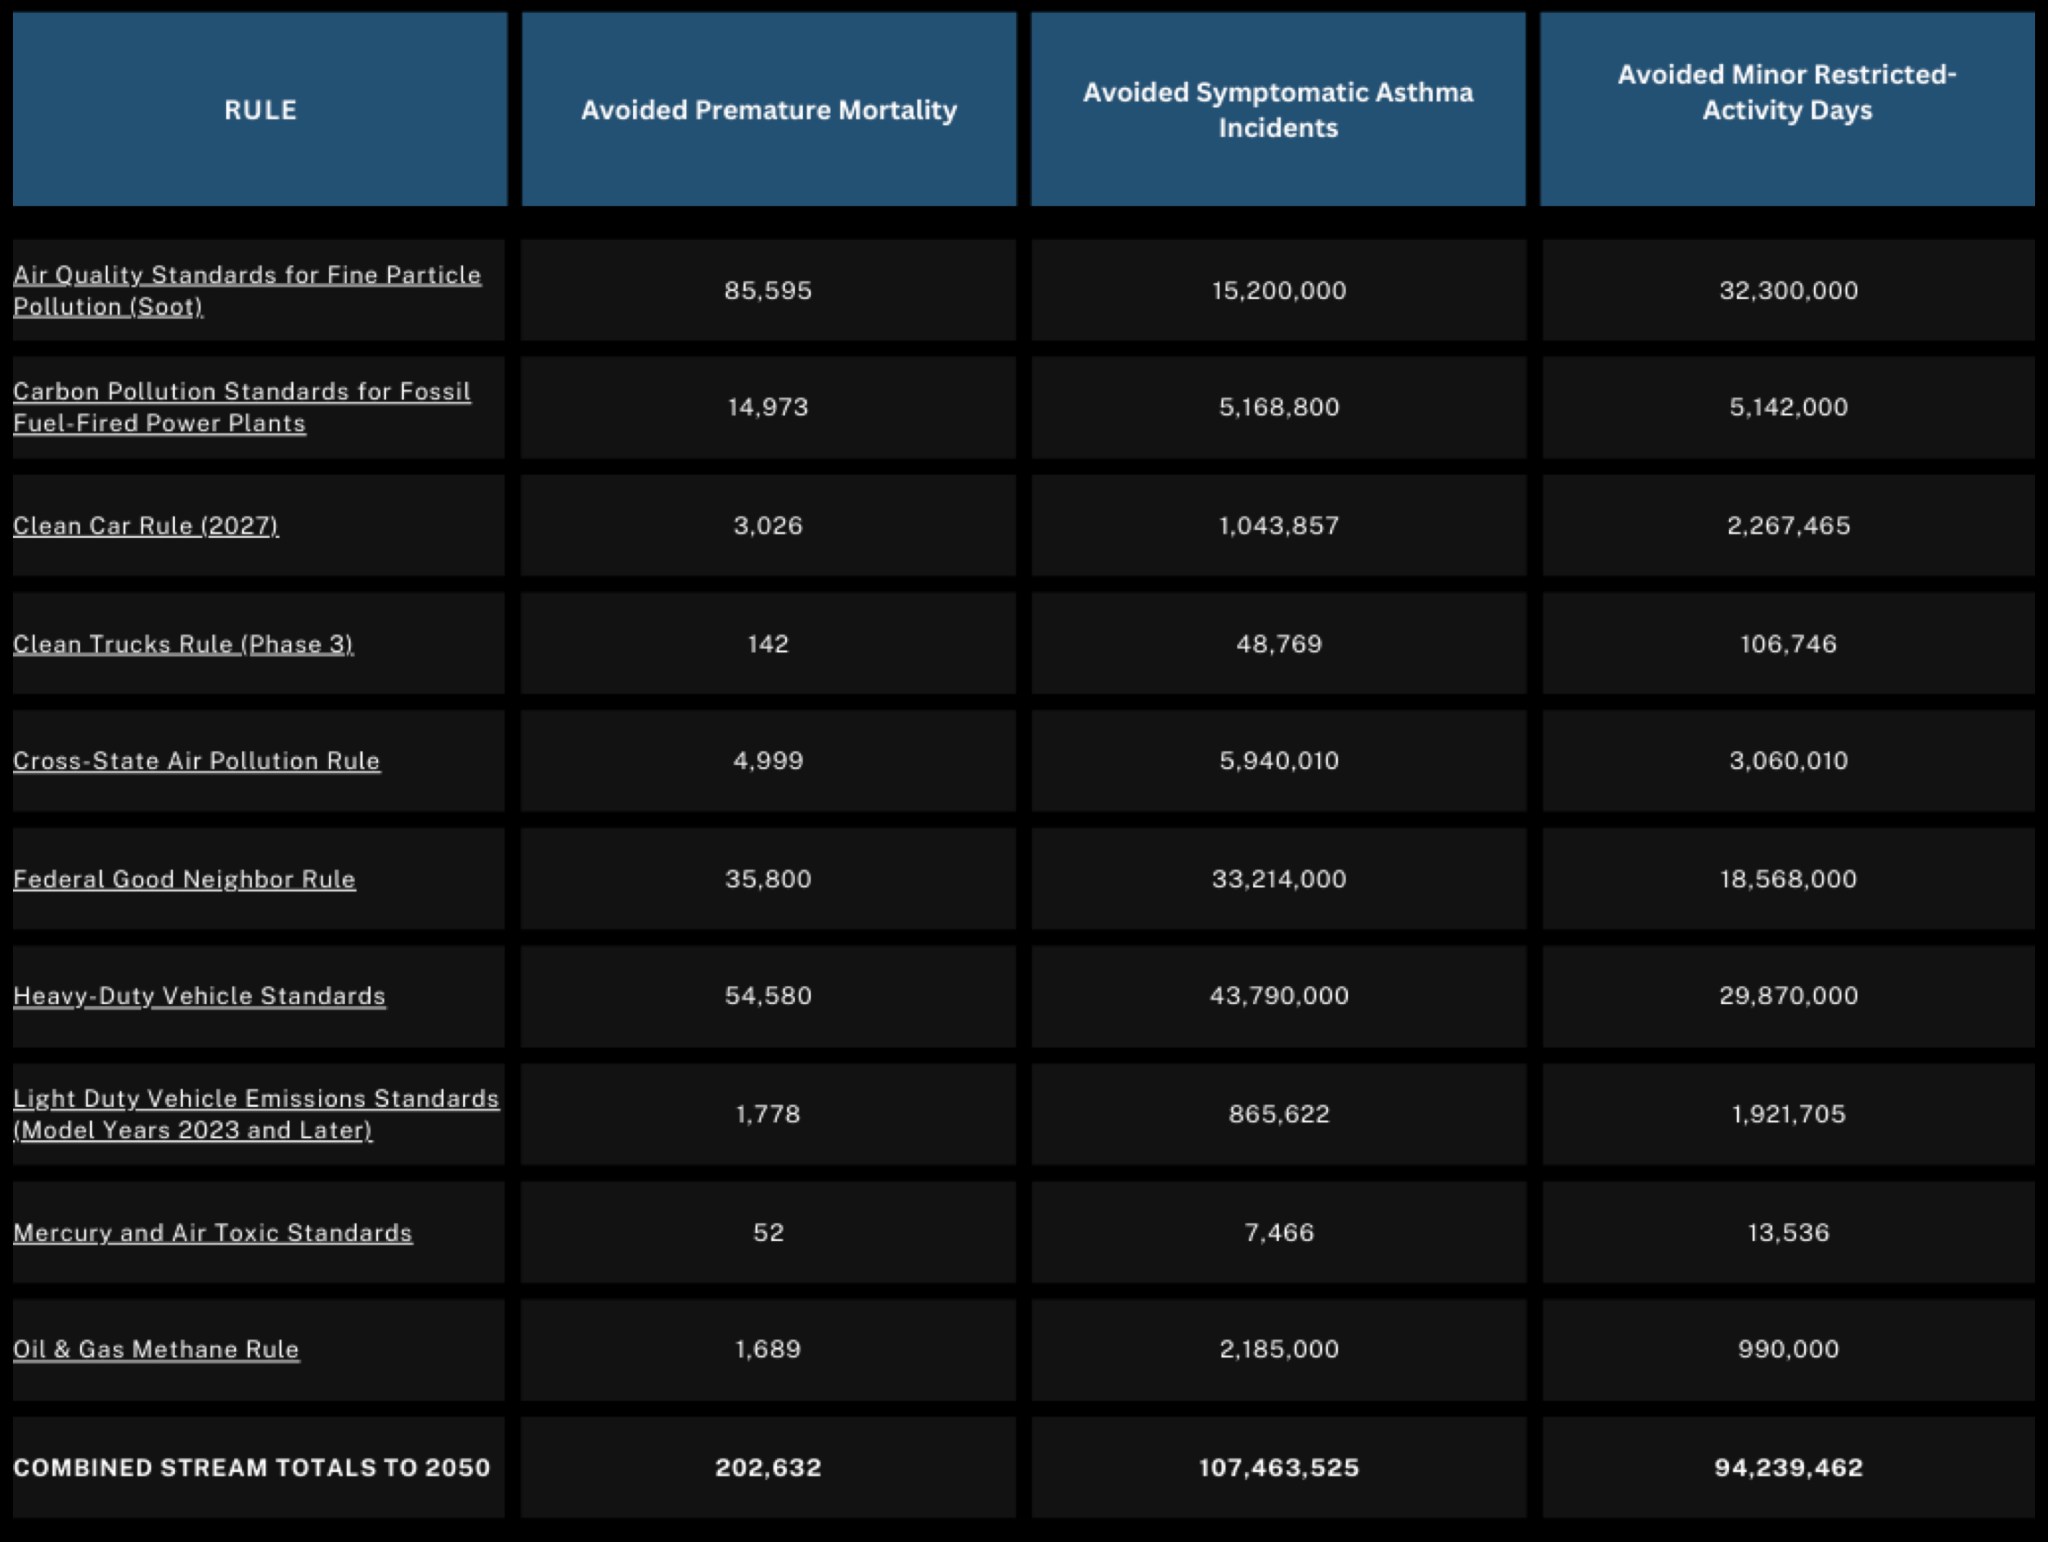This screenshot has width=2048, height=1542.
Task: Click the Clean Car Rule (2027) link
Action: (x=146, y=526)
